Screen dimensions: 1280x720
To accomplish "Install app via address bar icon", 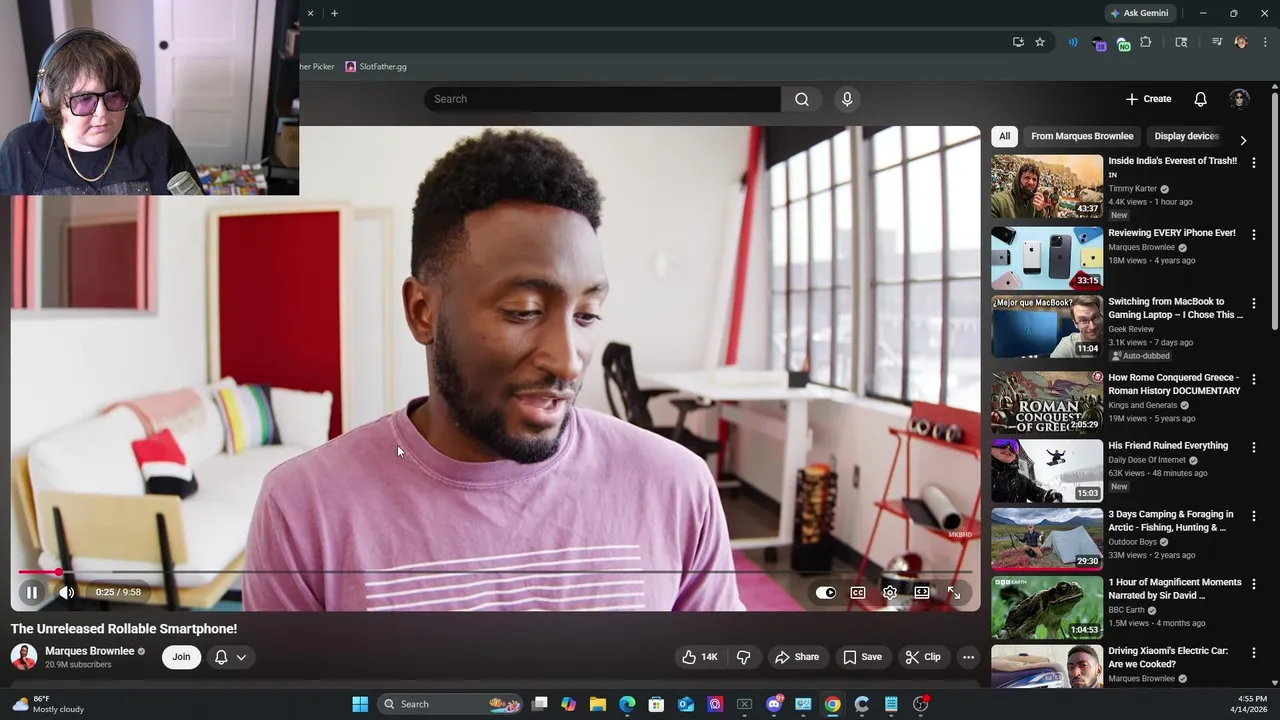I will click(1018, 42).
